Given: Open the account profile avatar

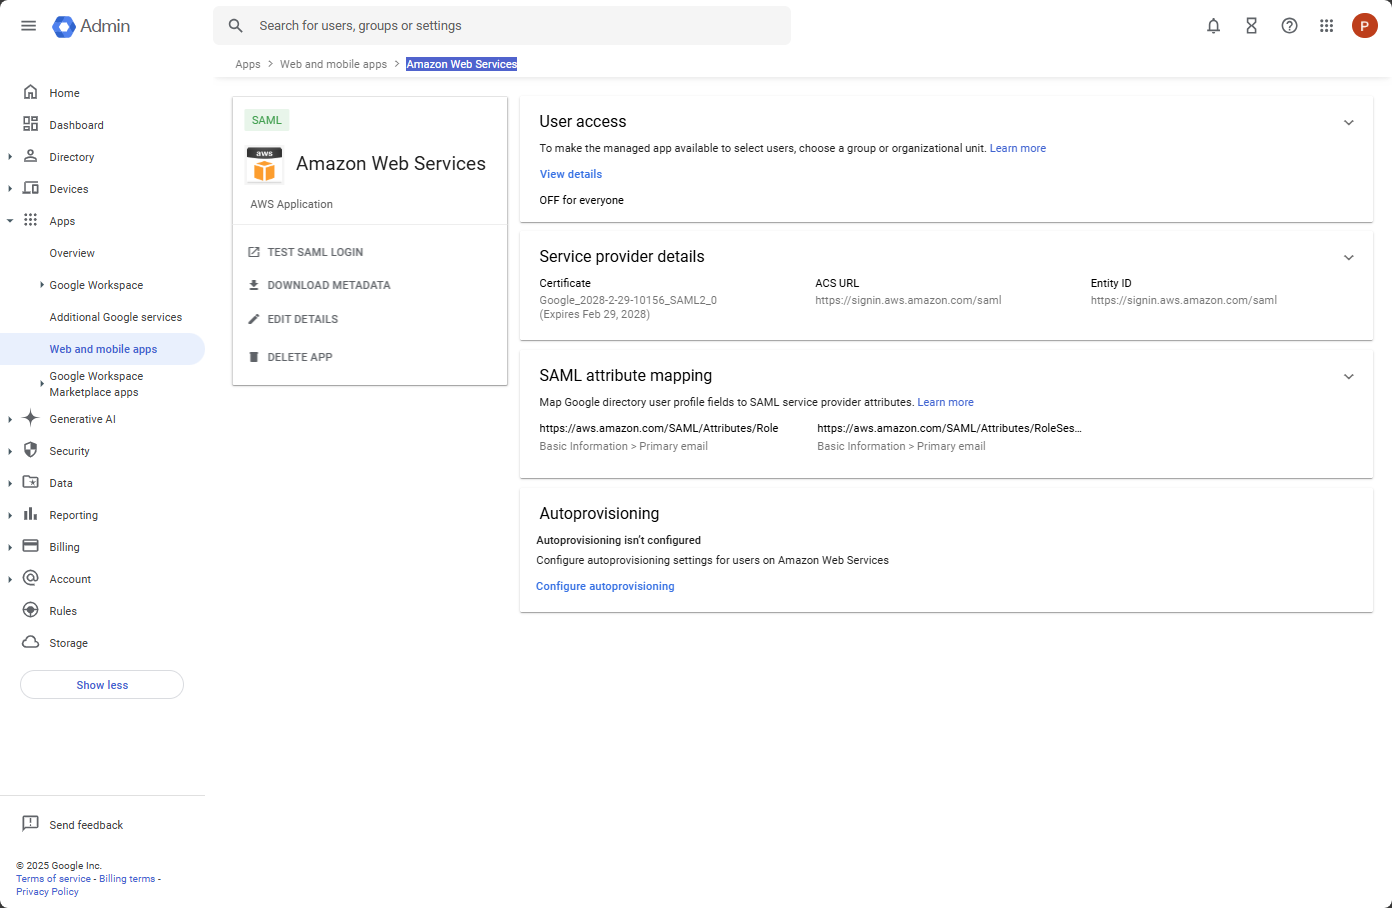Looking at the screenshot, I should (x=1364, y=26).
